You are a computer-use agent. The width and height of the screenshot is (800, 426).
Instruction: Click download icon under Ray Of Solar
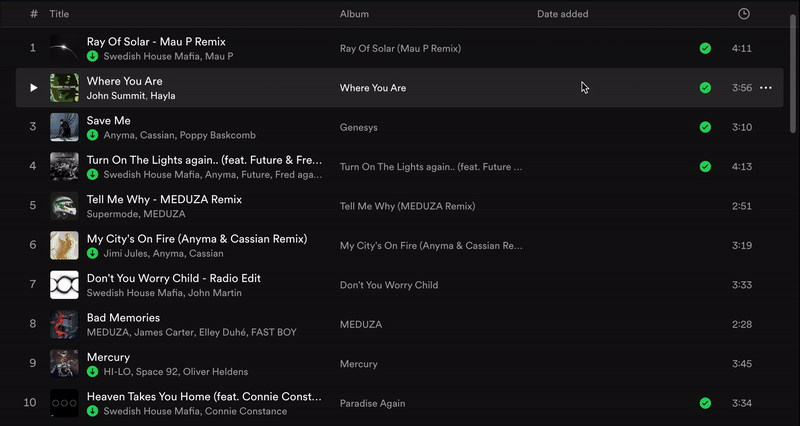[93, 57]
